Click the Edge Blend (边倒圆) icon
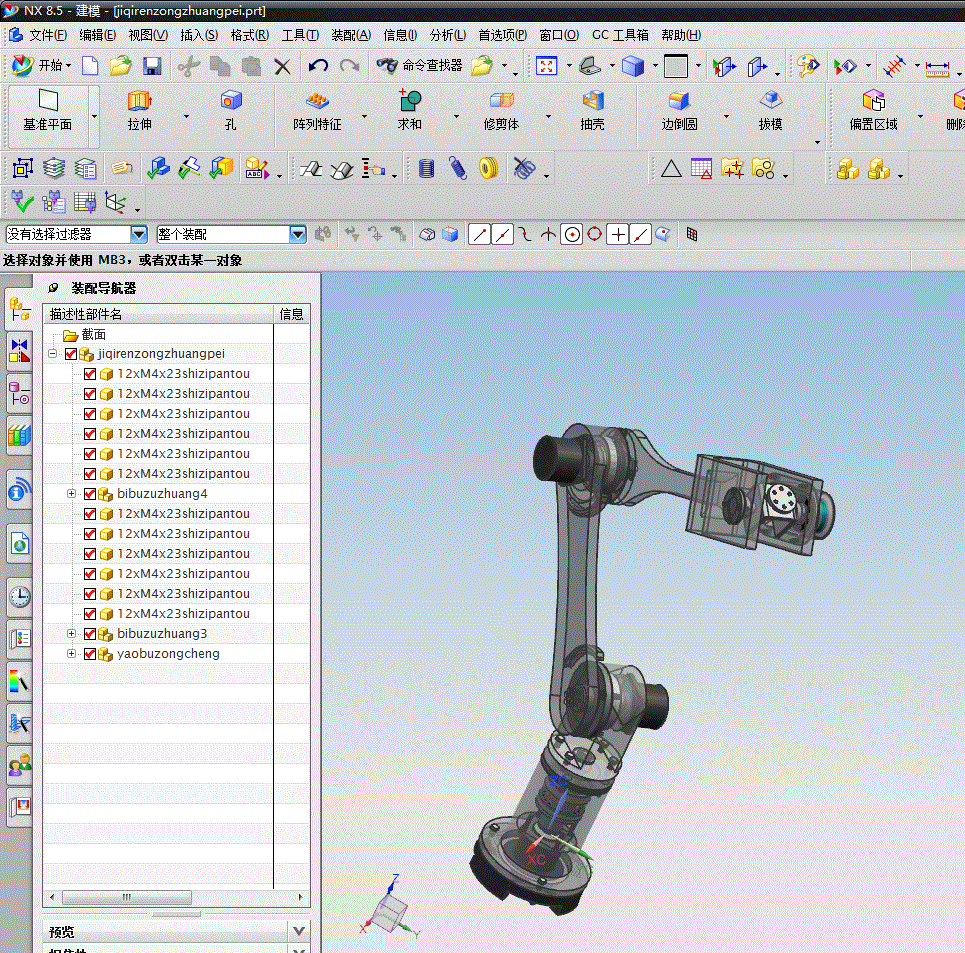Screen dimensions: 965x953 tap(679, 101)
